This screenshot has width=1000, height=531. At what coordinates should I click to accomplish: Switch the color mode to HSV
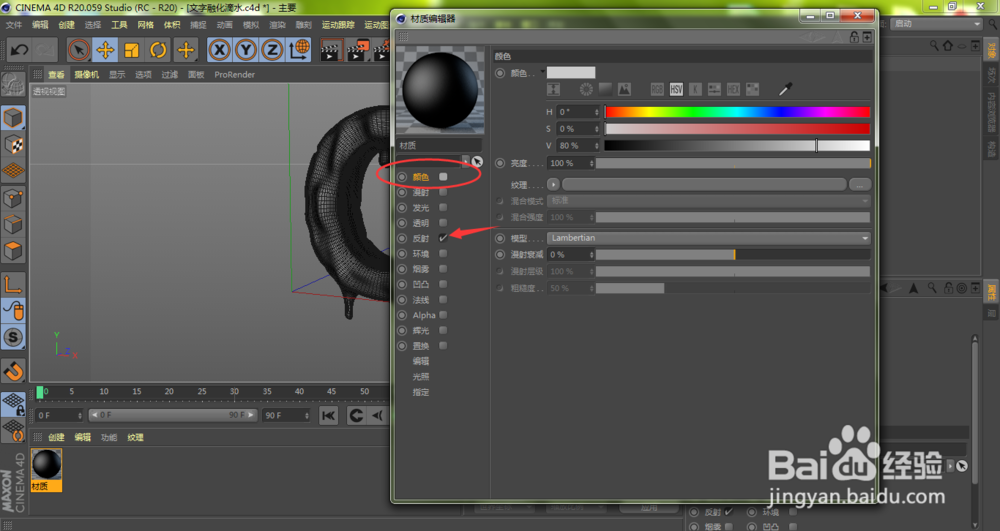[676, 89]
